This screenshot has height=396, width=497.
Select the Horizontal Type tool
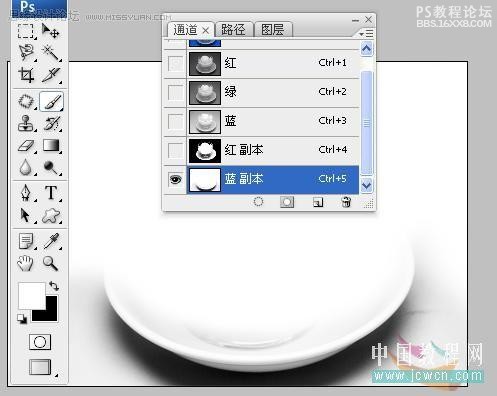(51, 193)
